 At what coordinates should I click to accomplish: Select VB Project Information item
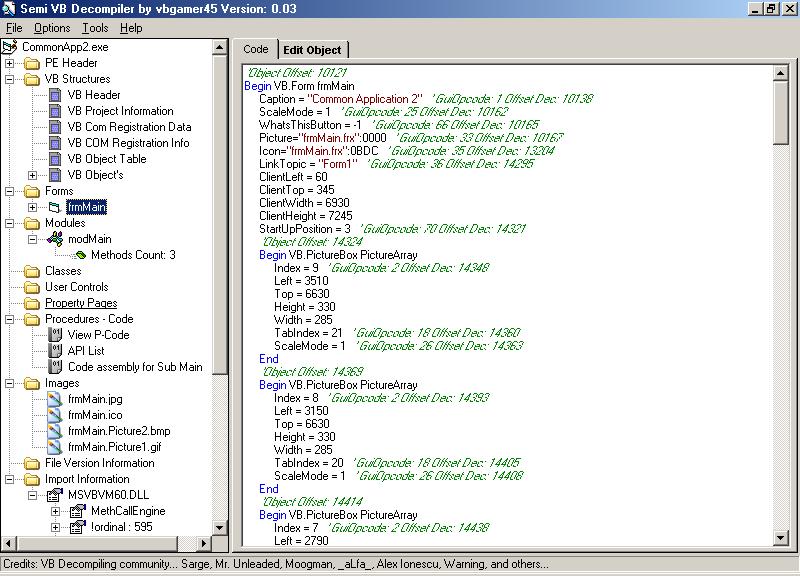(120, 111)
